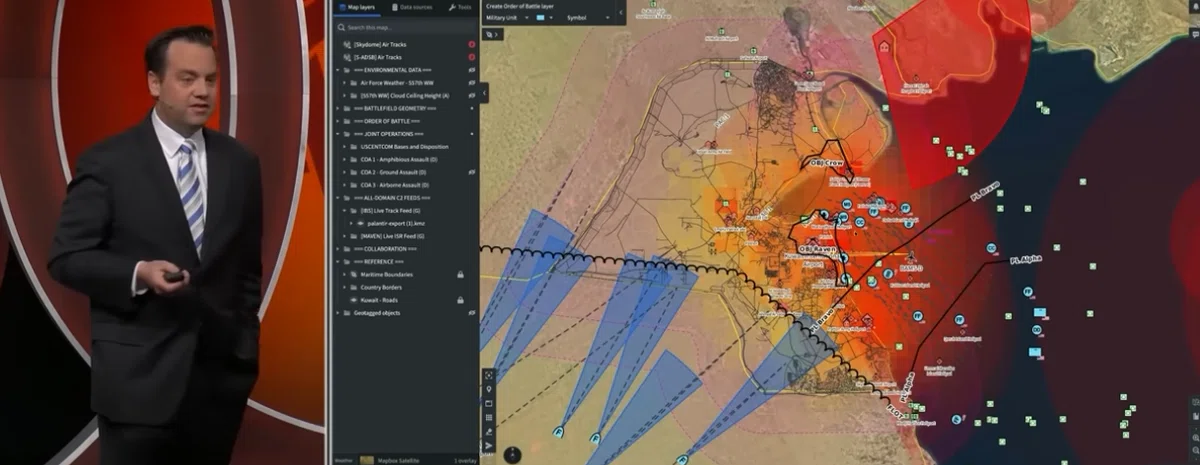Select the eraser map tool
Image resolution: width=1200 pixels, height=465 pixels.
point(489,432)
